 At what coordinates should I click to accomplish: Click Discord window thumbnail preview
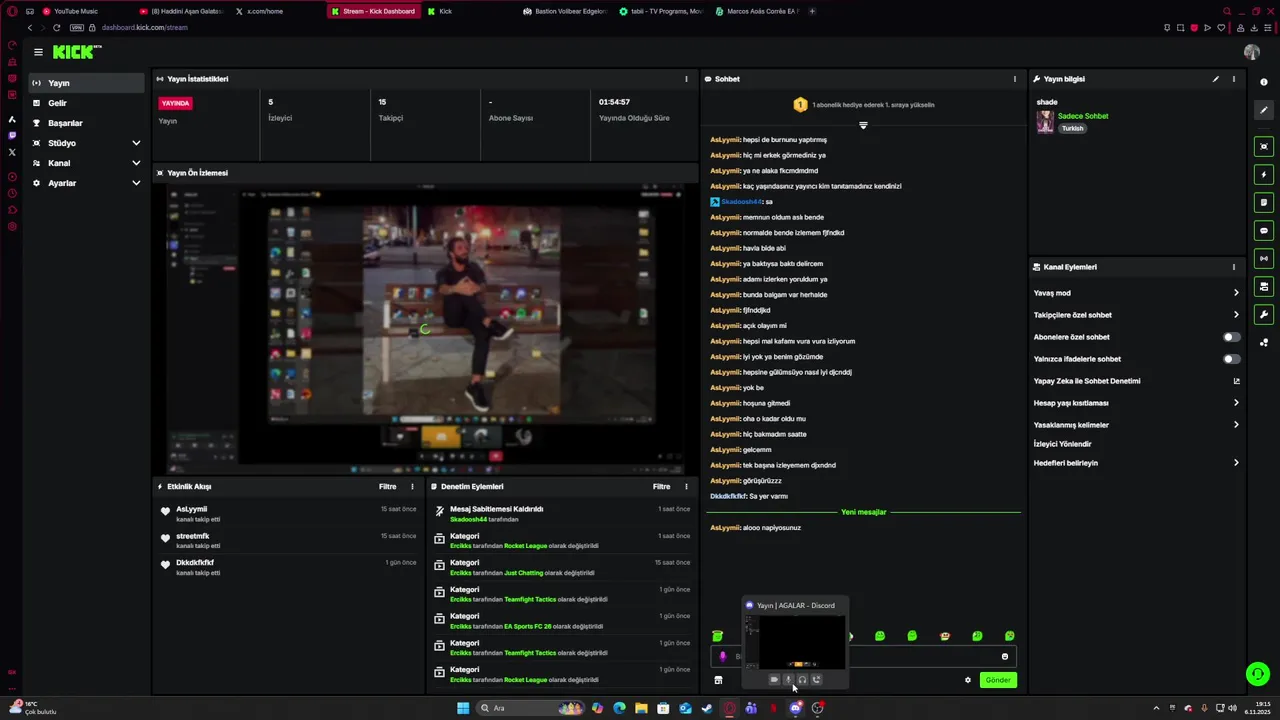[x=795, y=641]
